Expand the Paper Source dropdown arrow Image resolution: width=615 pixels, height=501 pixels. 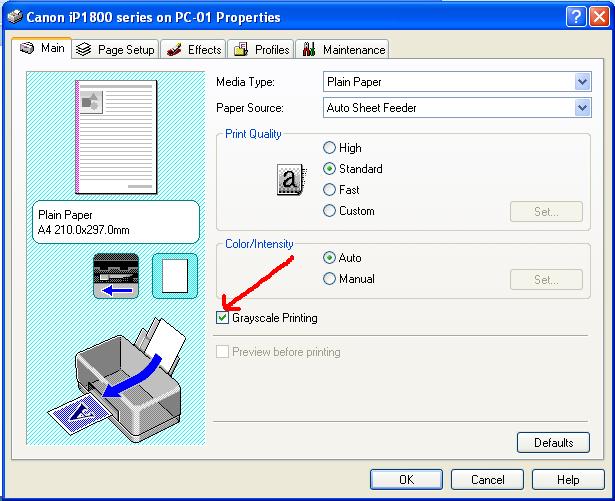tap(582, 107)
